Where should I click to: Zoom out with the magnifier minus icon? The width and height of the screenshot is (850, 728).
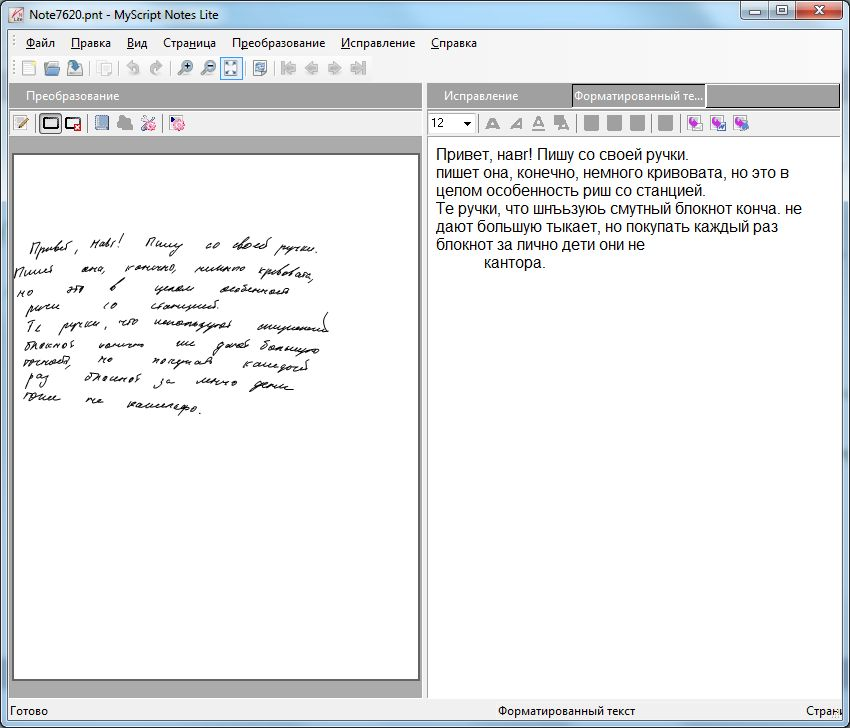(x=208, y=68)
